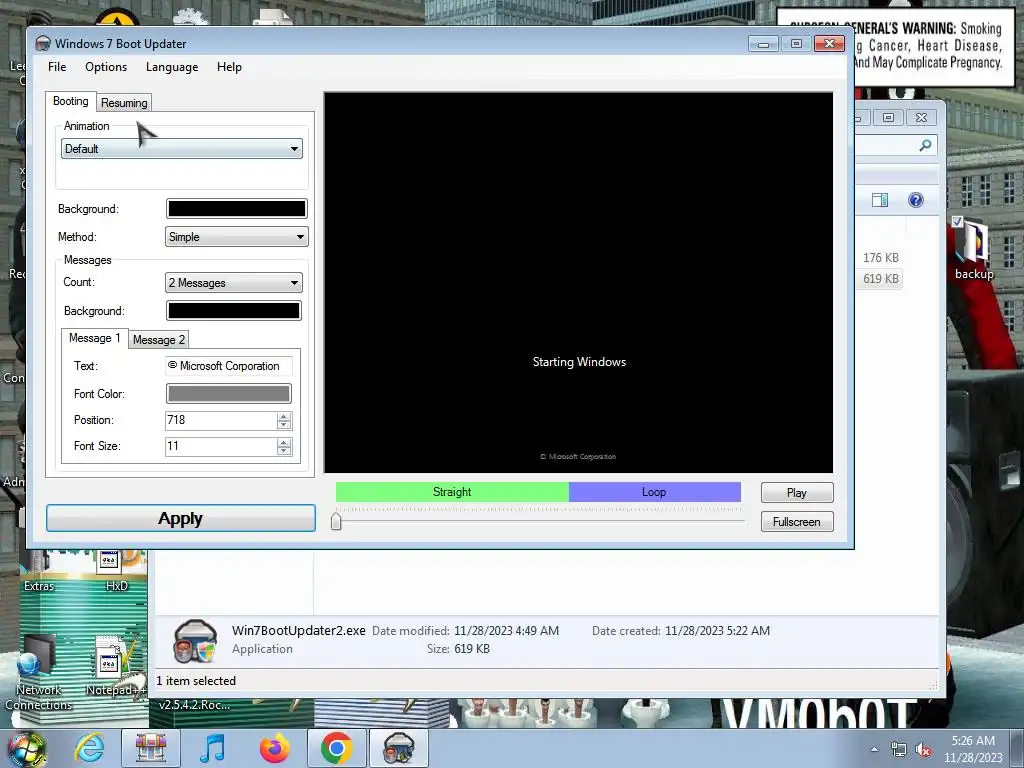Select the Booting tab
Image resolution: width=1024 pixels, height=768 pixels.
pyautogui.click(x=71, y=101)
